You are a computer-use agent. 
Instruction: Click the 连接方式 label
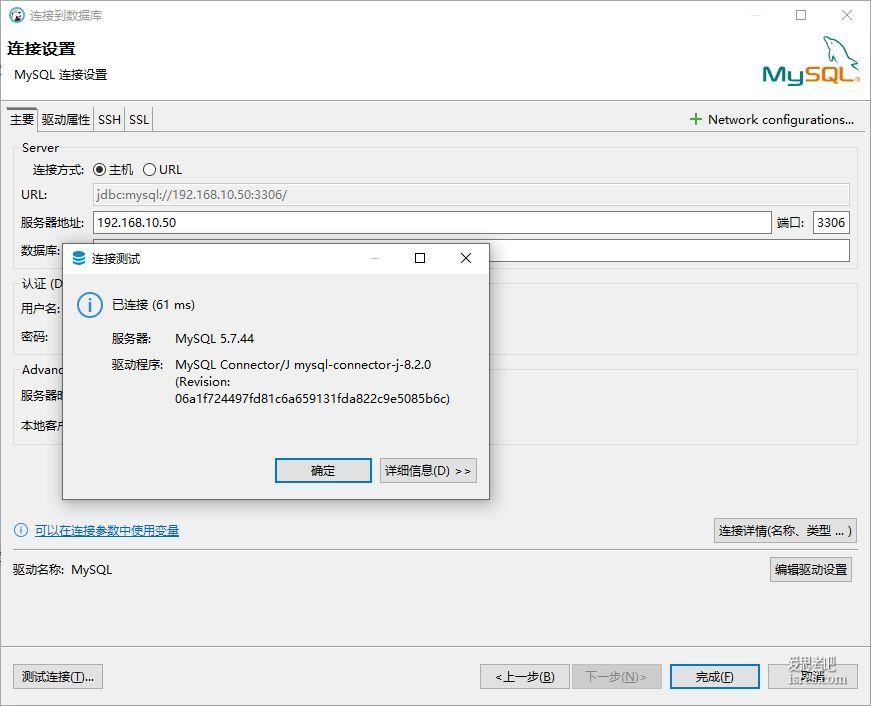58,169
